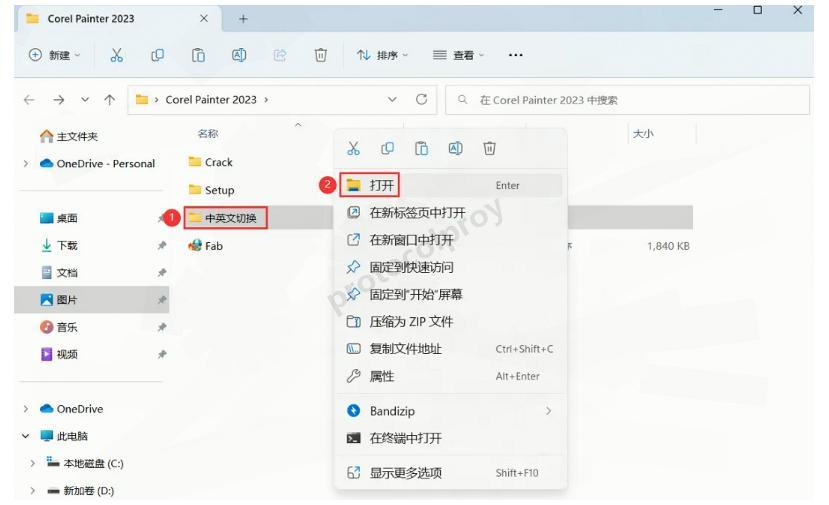Sort by 大小 column header
Viewport: 829px width, 505px height.
tap(643, 134)
